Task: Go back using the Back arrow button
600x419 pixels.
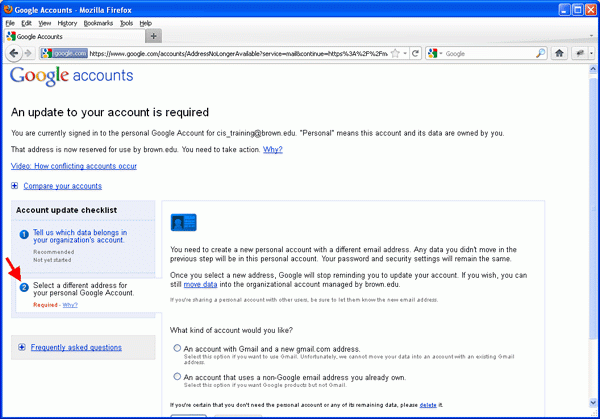Action: [14, 53]
